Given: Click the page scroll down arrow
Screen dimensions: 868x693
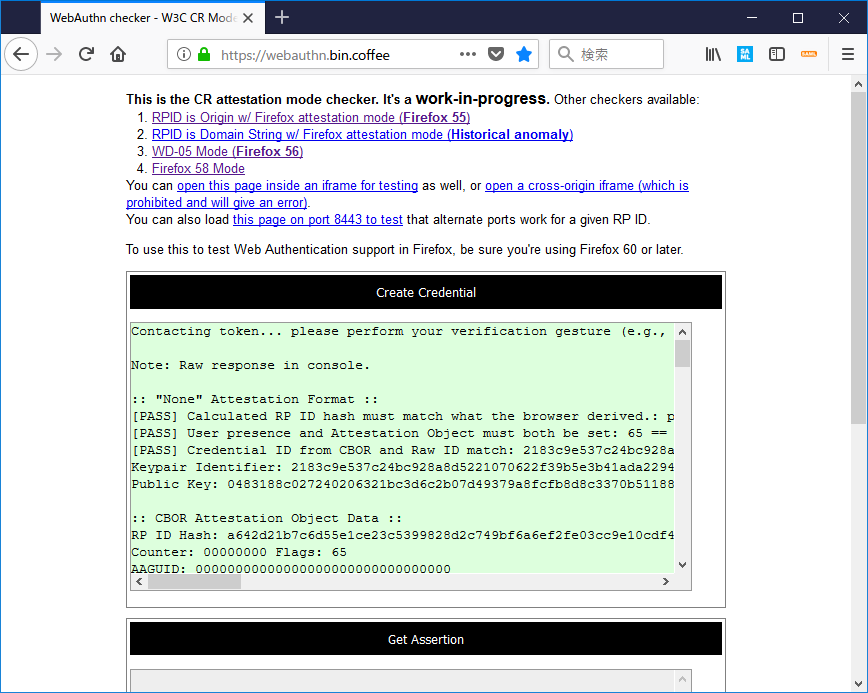Looking at the screenshot, I should (x=858, y=684).
